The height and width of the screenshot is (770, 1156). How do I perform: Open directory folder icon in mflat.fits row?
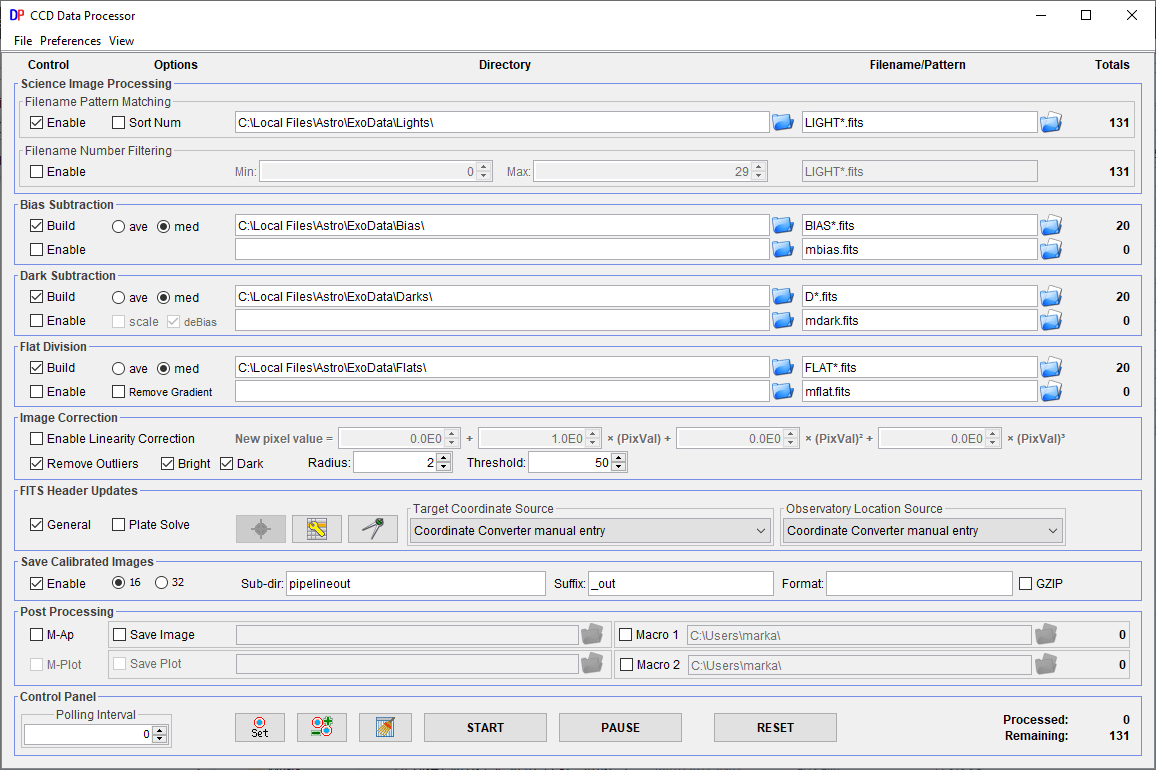tap(782, 391)
